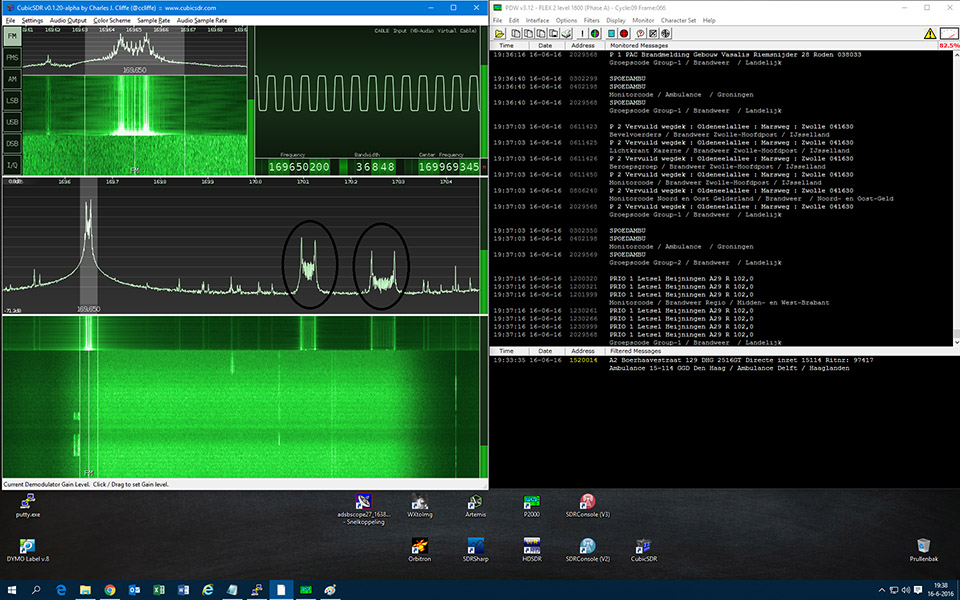Screen dimensions: 960x600
Task: Open the P2000 desktop shortcut
Action: pos(531,506)
